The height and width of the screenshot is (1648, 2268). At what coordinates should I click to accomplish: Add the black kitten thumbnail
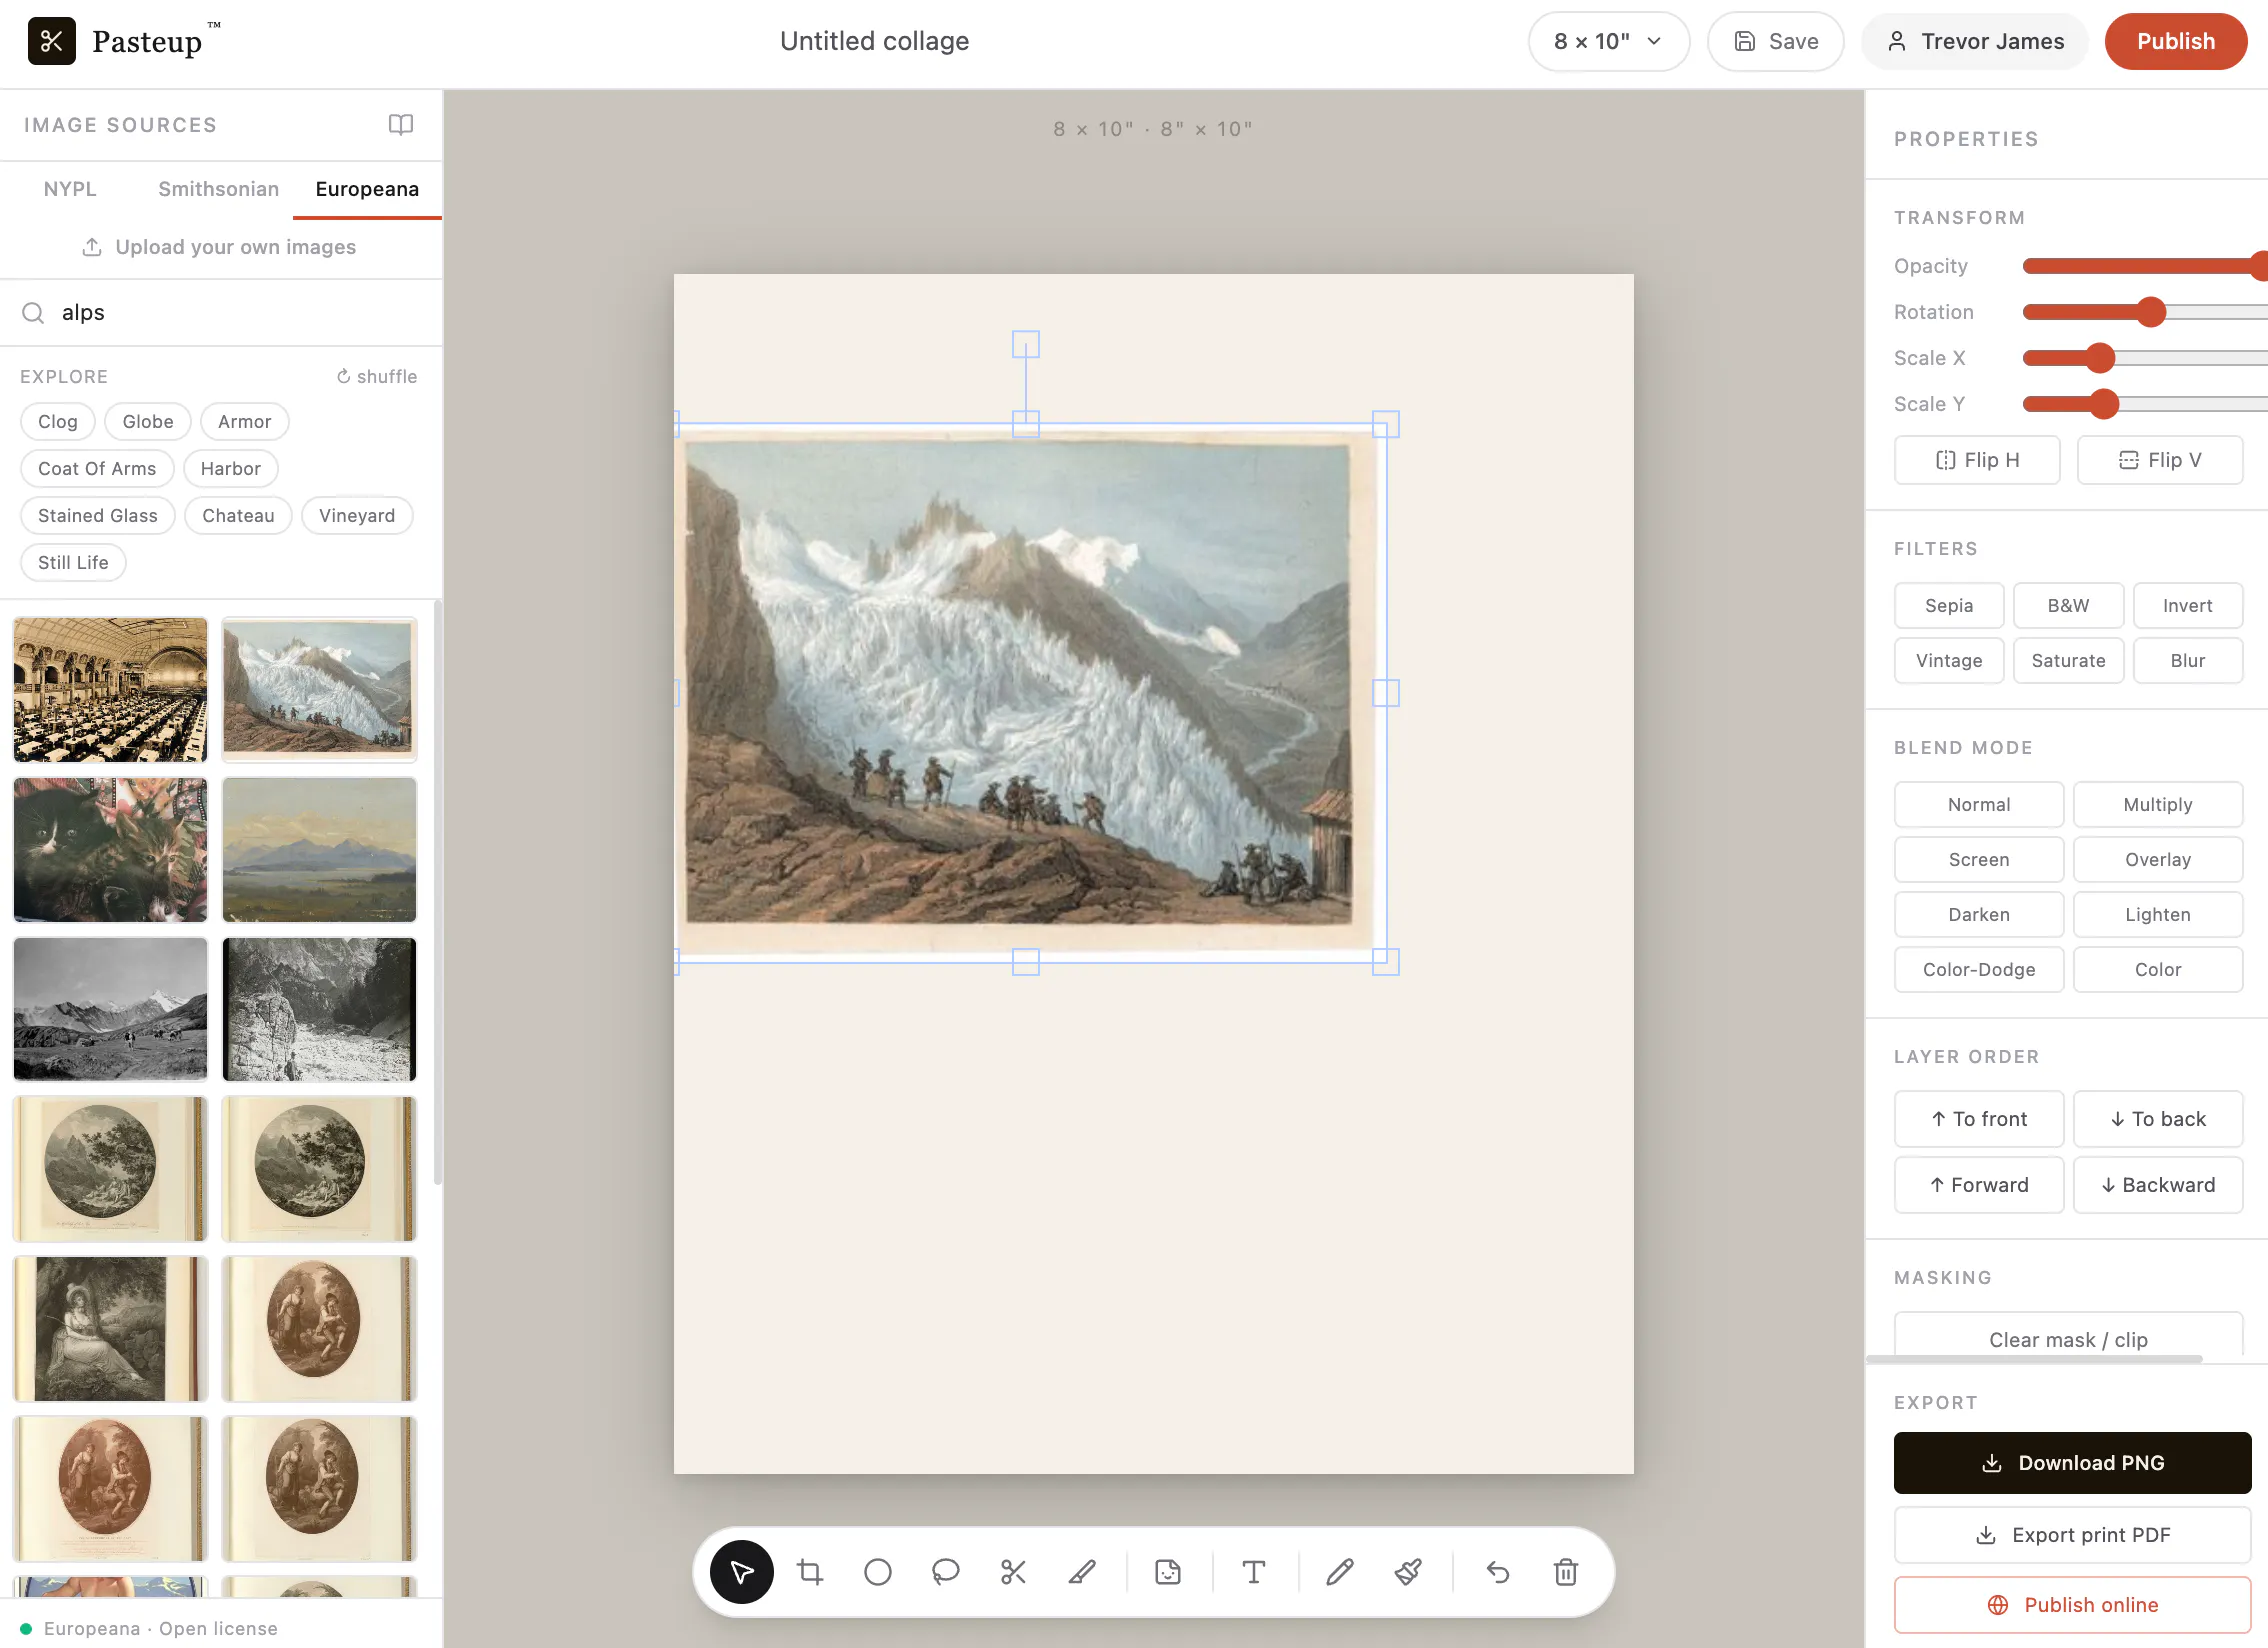click(x=110, y=850)
